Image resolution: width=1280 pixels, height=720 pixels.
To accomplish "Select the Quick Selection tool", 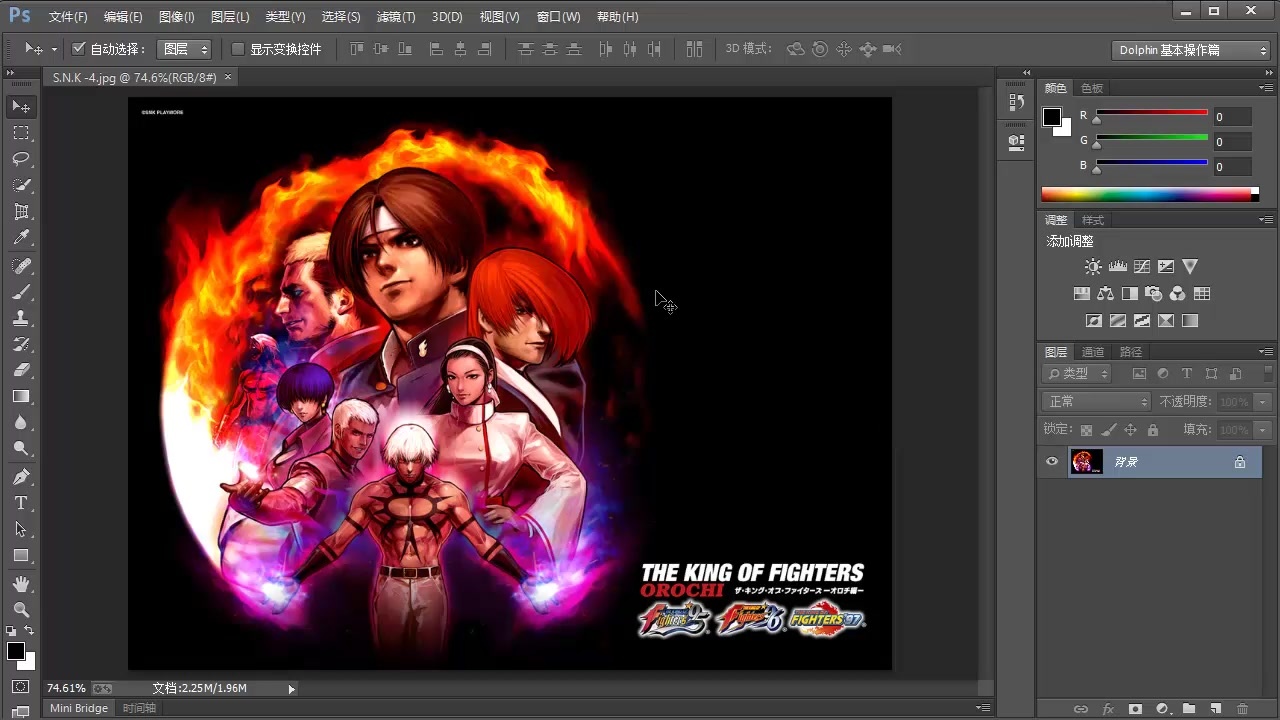I will pos(21,186).
